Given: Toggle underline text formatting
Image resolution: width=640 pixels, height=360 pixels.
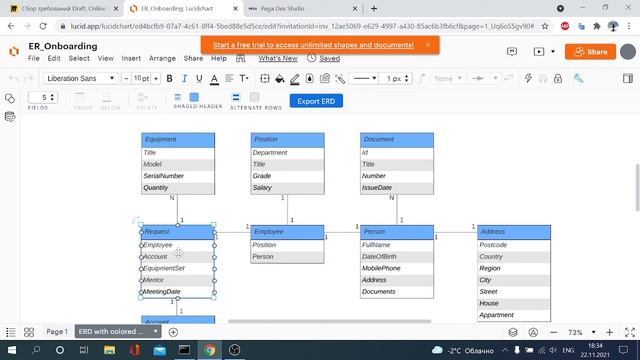Looking at the screenshot, I should tap(199, 78).
